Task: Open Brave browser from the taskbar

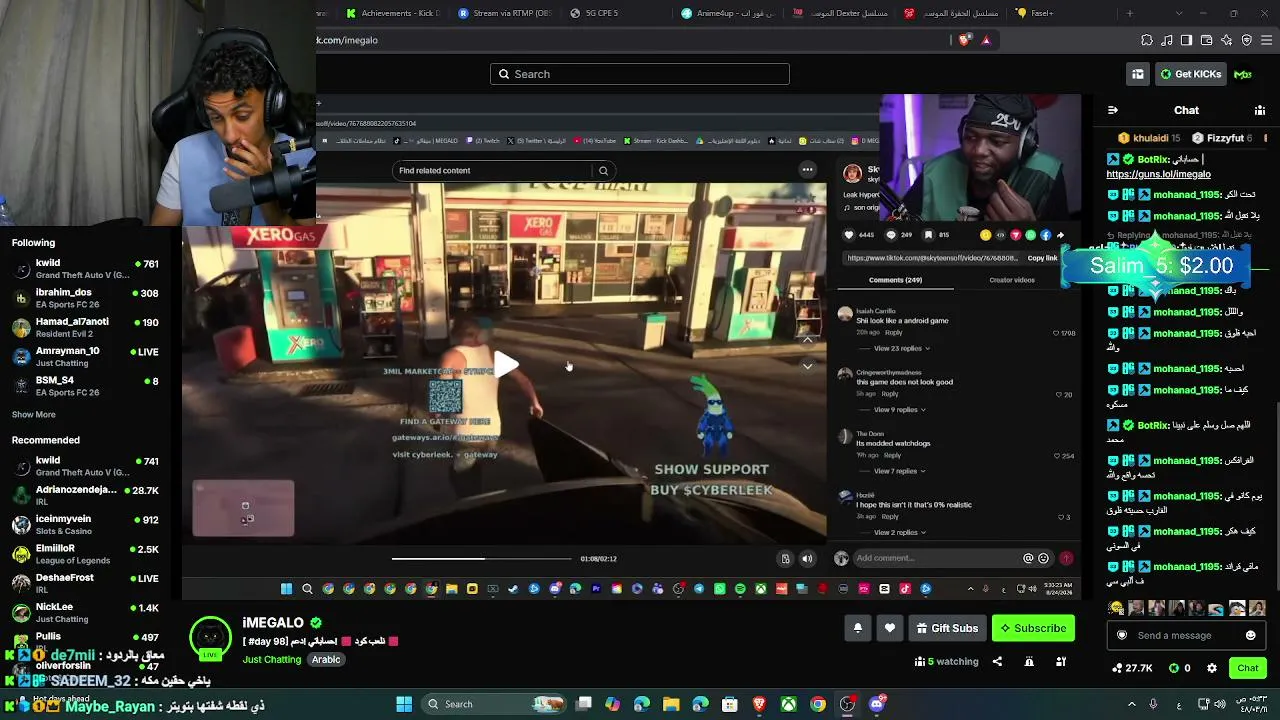Action: pos(759,704)
